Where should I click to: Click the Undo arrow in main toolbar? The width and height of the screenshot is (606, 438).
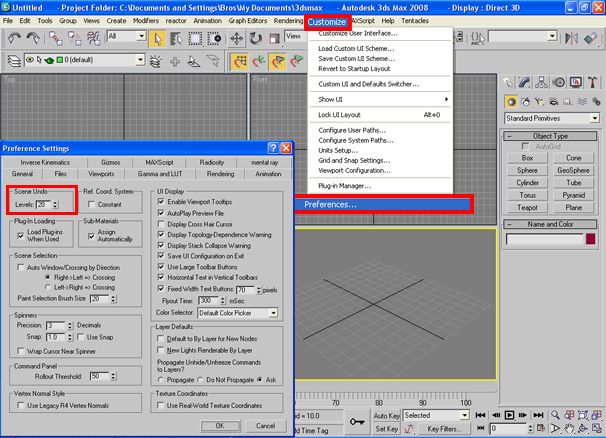coord(15,38)
